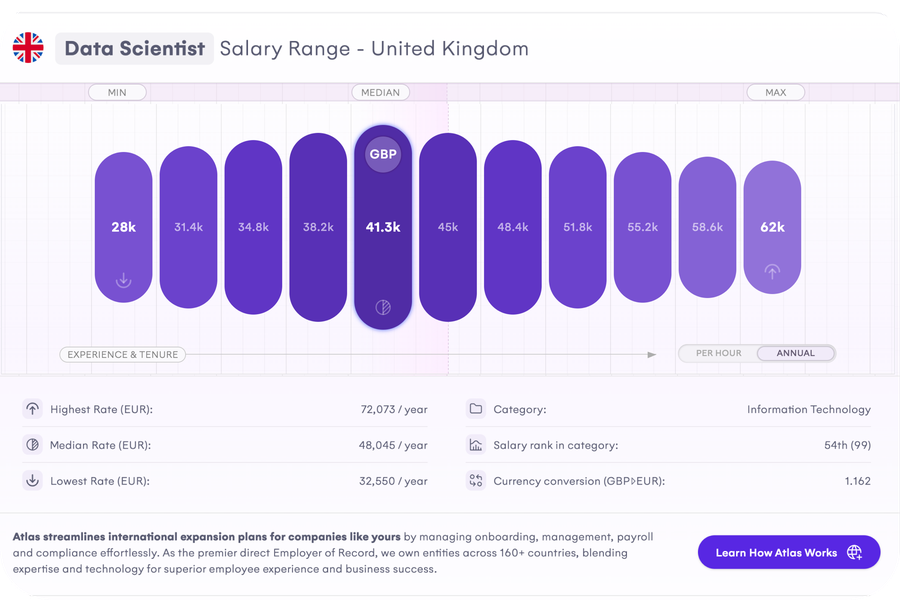Click the GBP currency badge on the median bar
The height and width of the screenshot is (600, 900).
click(383, 154)
